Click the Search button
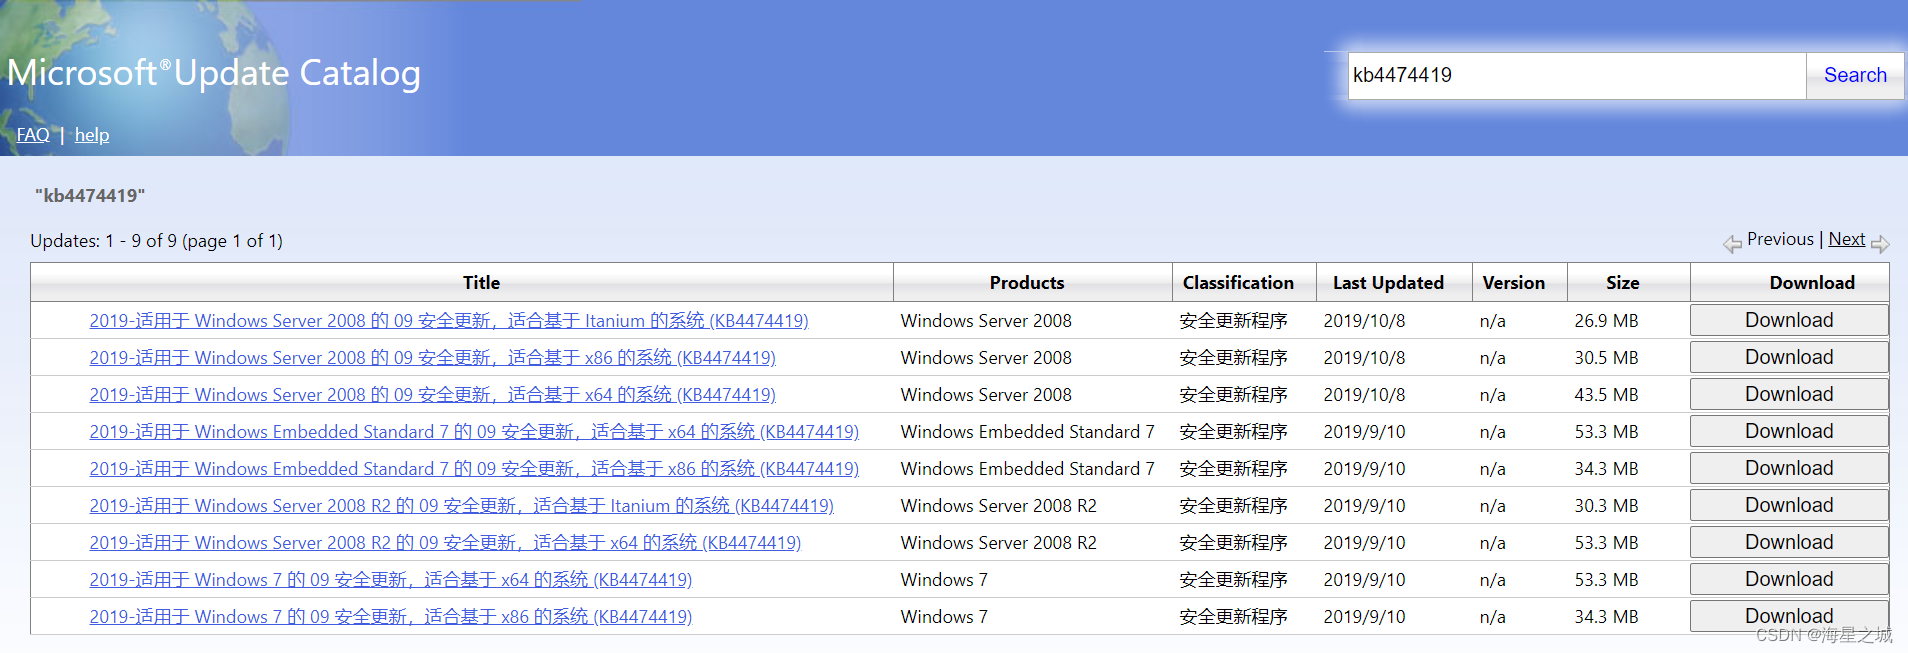Image resolution: width=1908 pixels, height=653 pixels. point(1854,76)
